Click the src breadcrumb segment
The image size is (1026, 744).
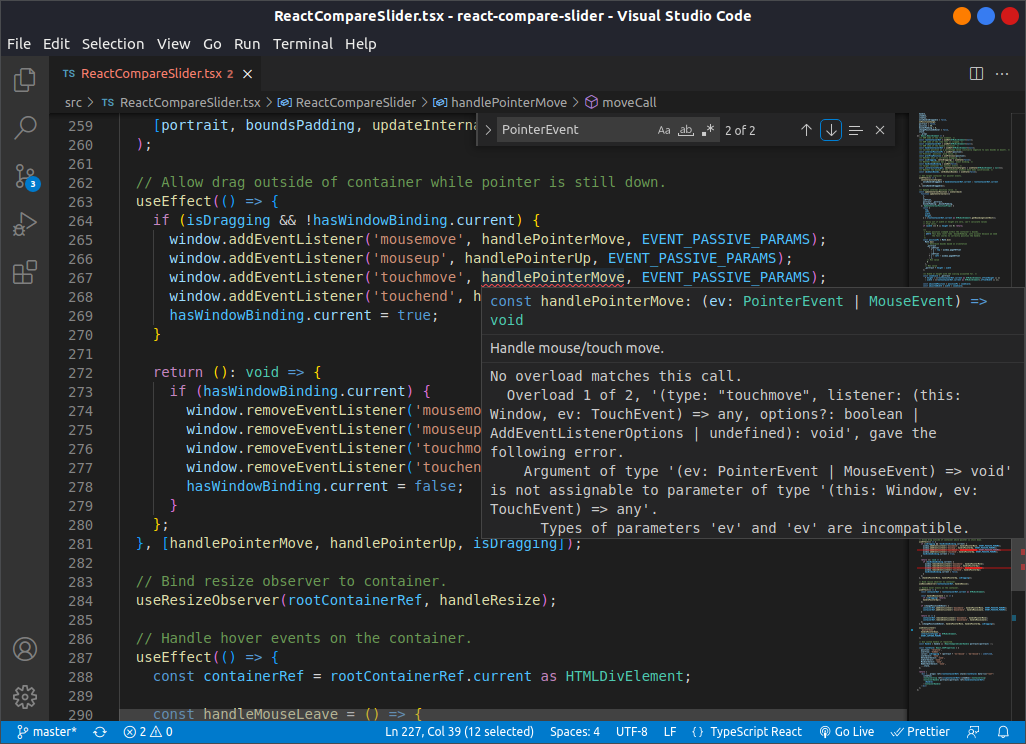point(73,103)
